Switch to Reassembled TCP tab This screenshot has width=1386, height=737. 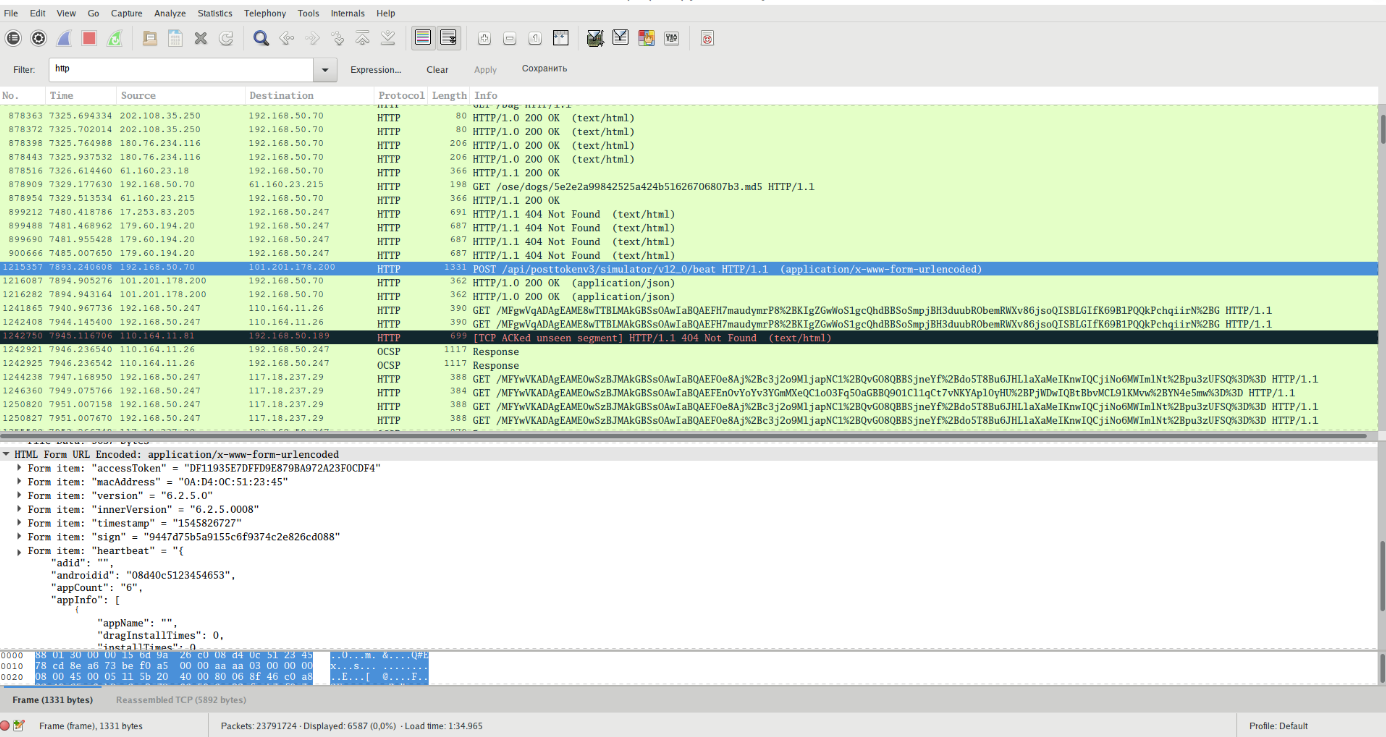180,700
